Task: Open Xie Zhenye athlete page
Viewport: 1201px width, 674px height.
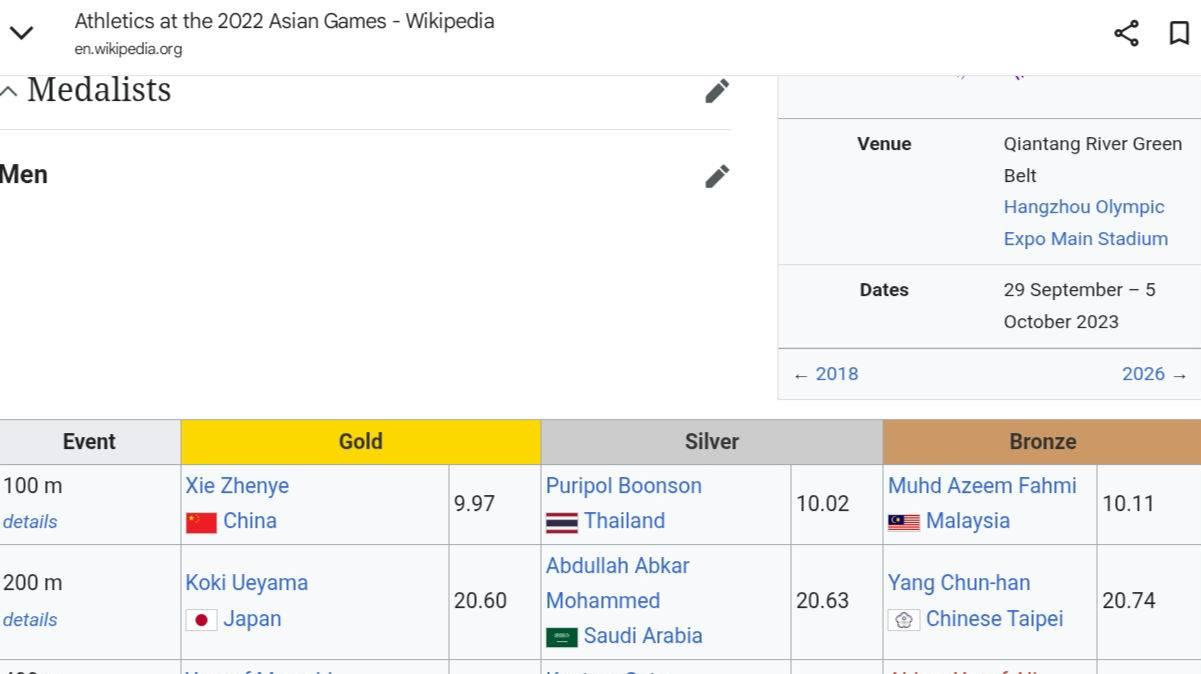Action: coord(237,486)
